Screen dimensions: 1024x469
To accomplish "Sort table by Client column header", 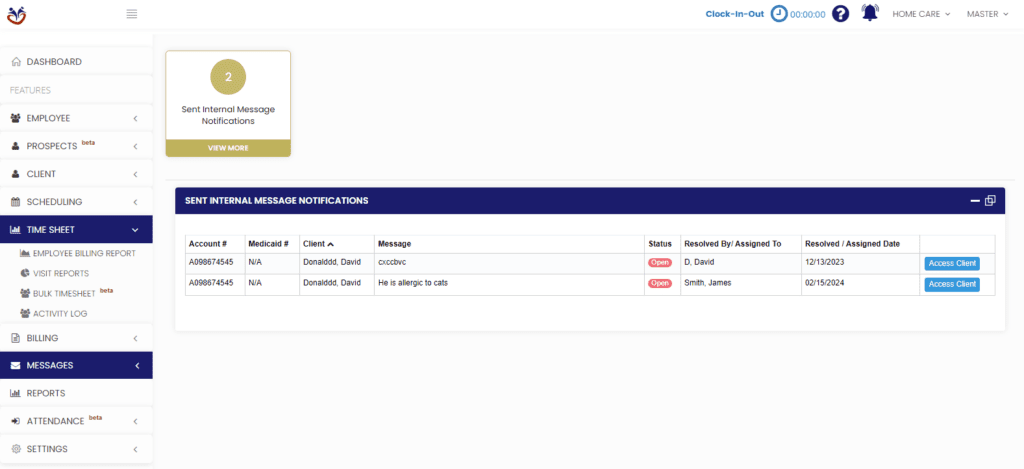I will coord(318,244).
